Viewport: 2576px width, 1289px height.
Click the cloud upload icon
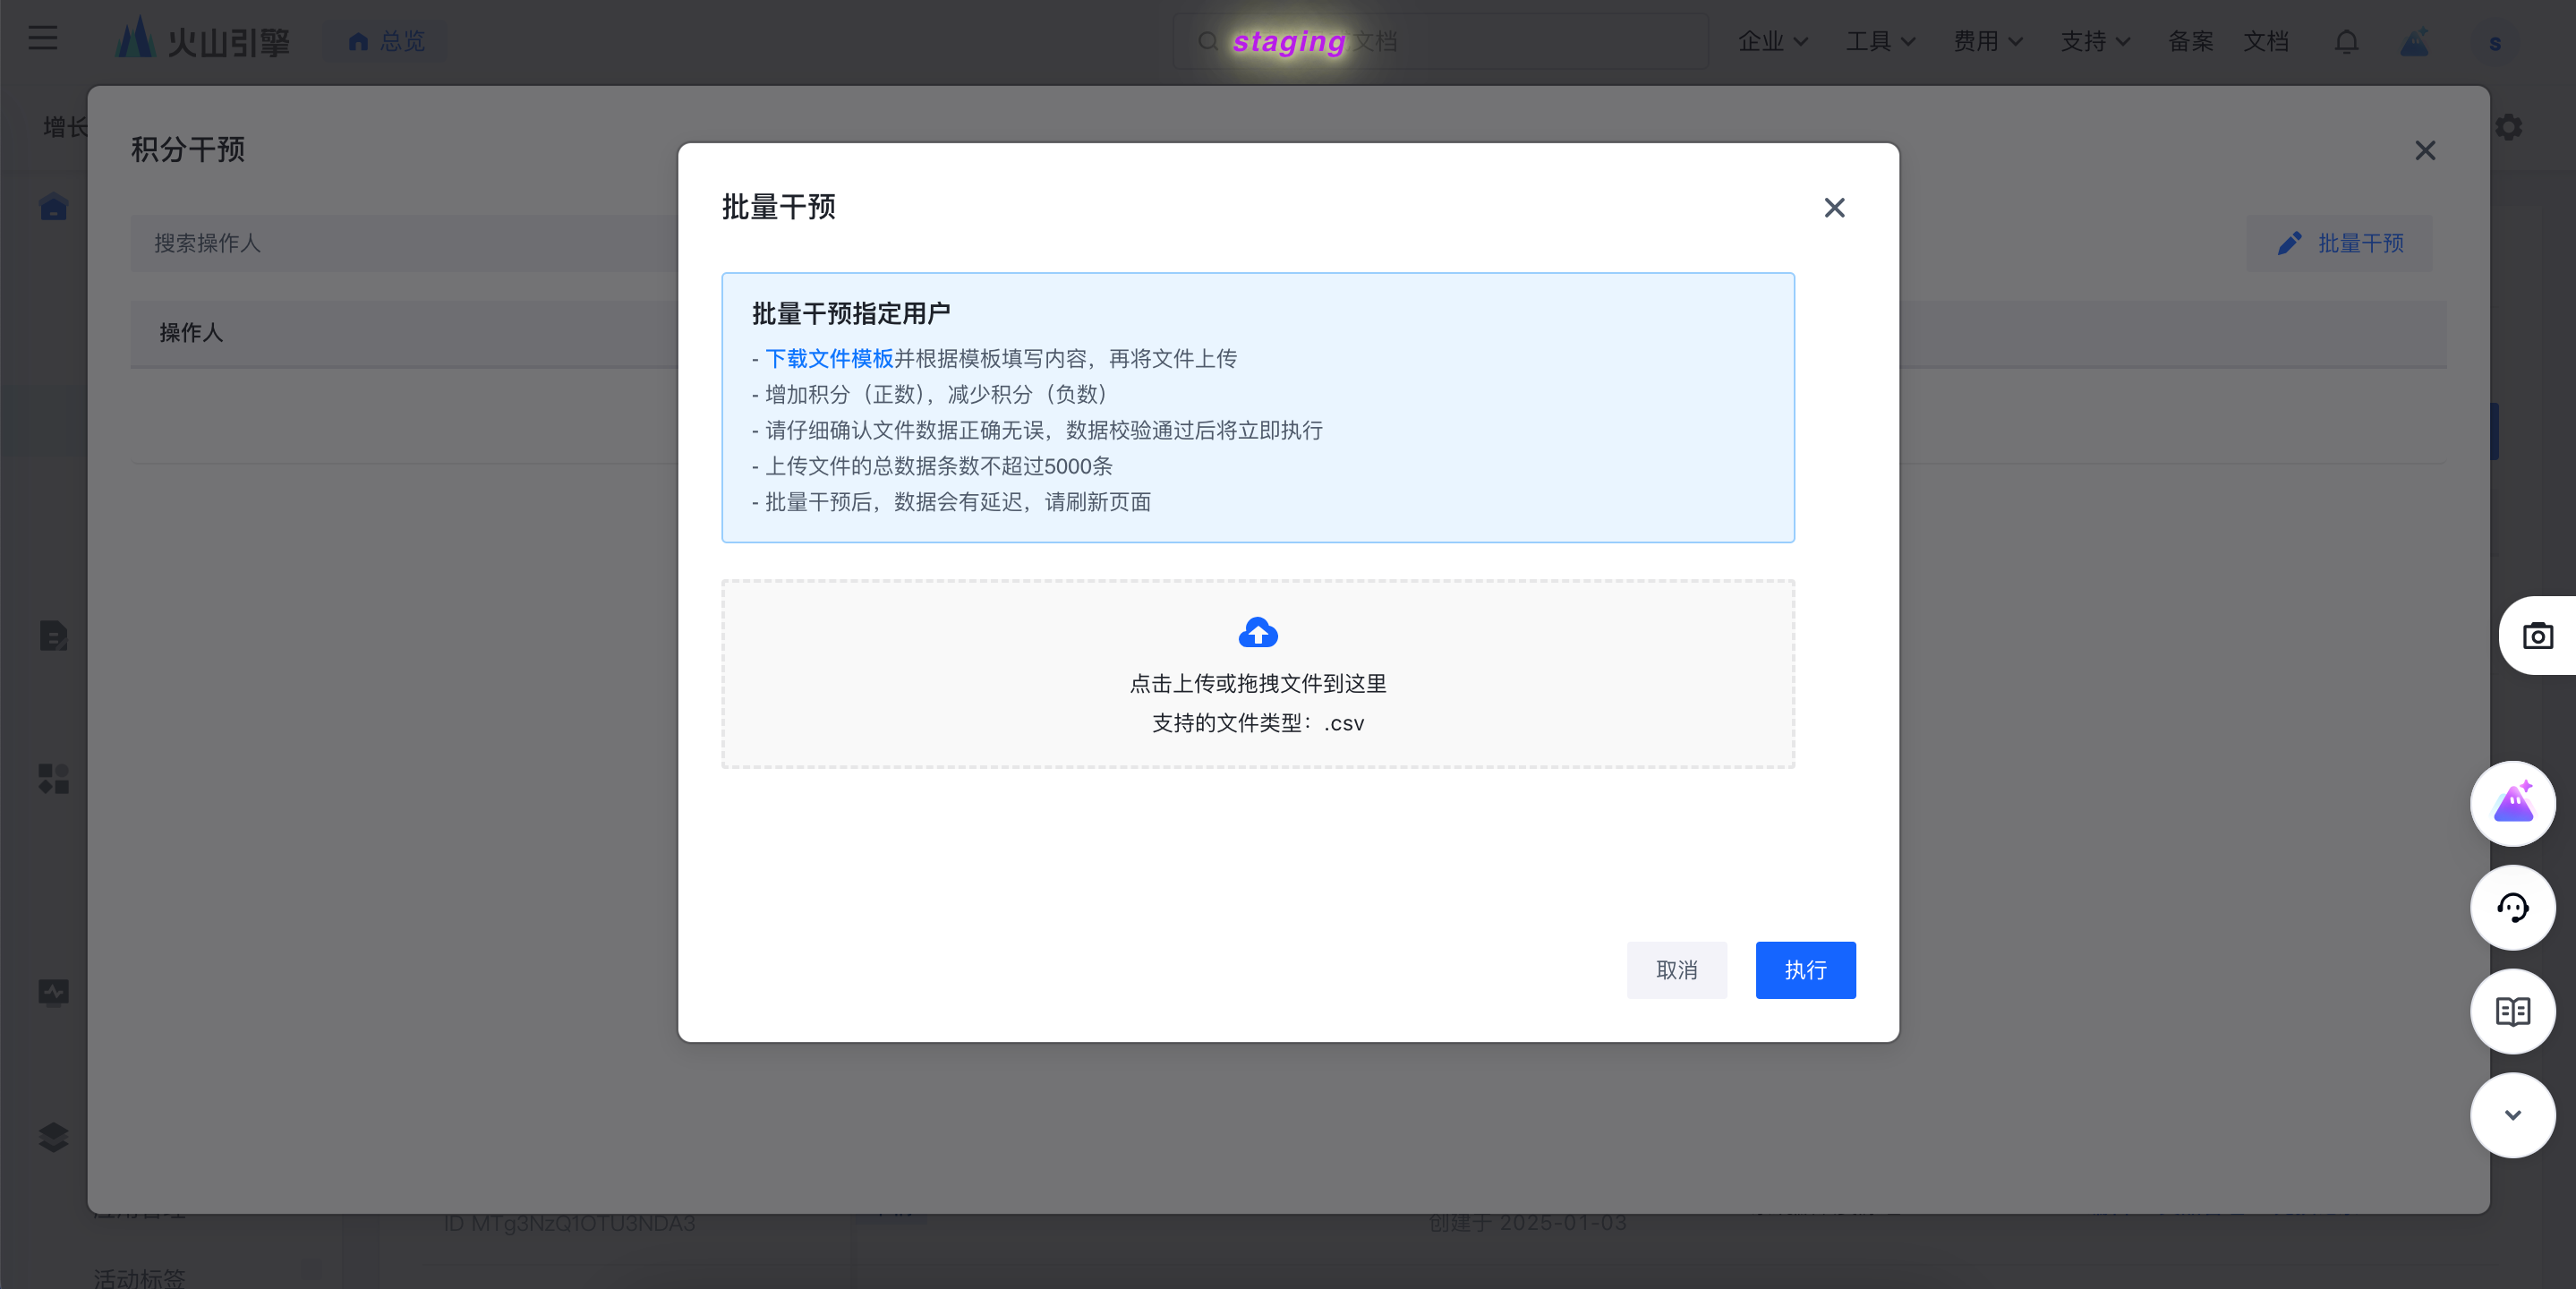pos(1258,633)
